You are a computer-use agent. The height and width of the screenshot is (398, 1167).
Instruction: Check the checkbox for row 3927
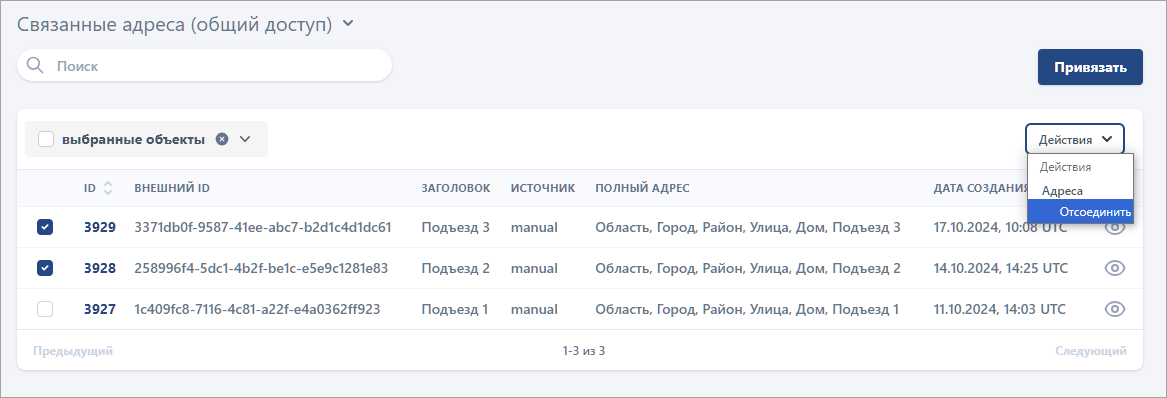coord(45,309)
